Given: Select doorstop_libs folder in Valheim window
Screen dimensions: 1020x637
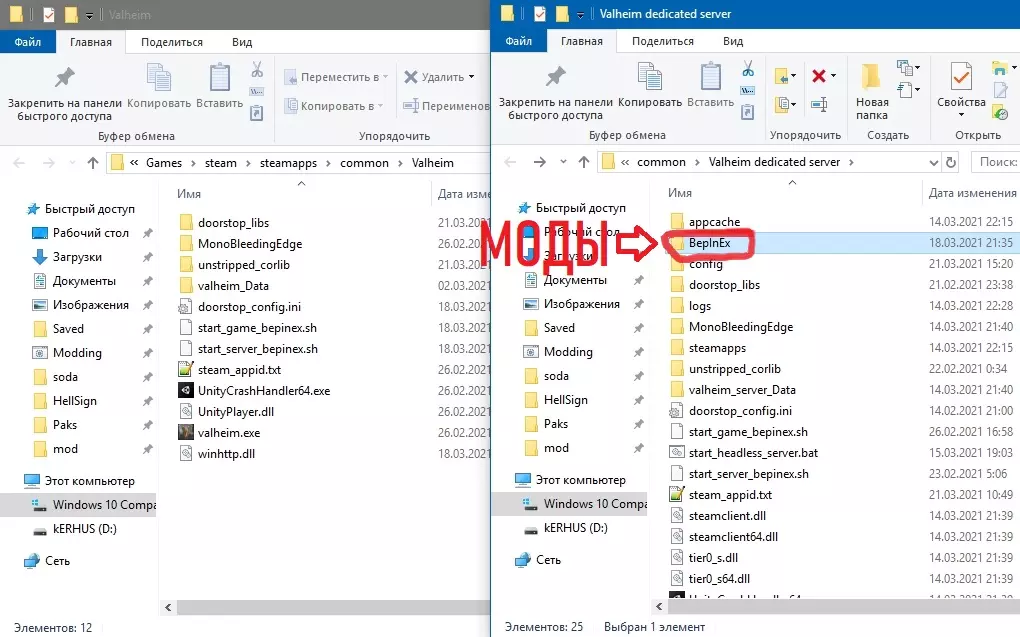Looking at the screenshot, I should point(233,223).
